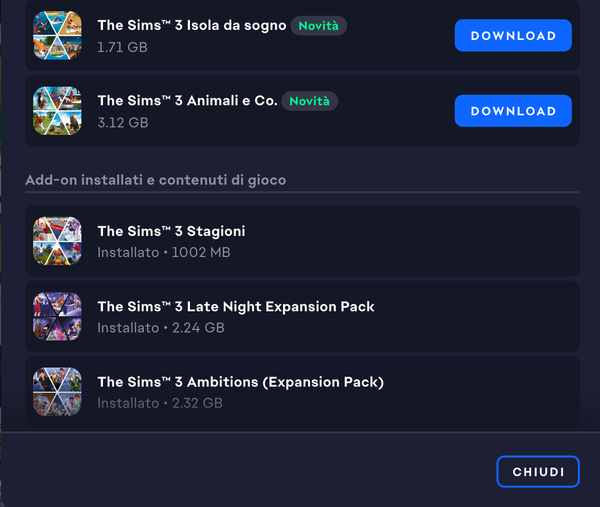This screenshot has height=507, width=600.
Task: Click the 3.12 GB size label
Action: [x=123, y=122]
